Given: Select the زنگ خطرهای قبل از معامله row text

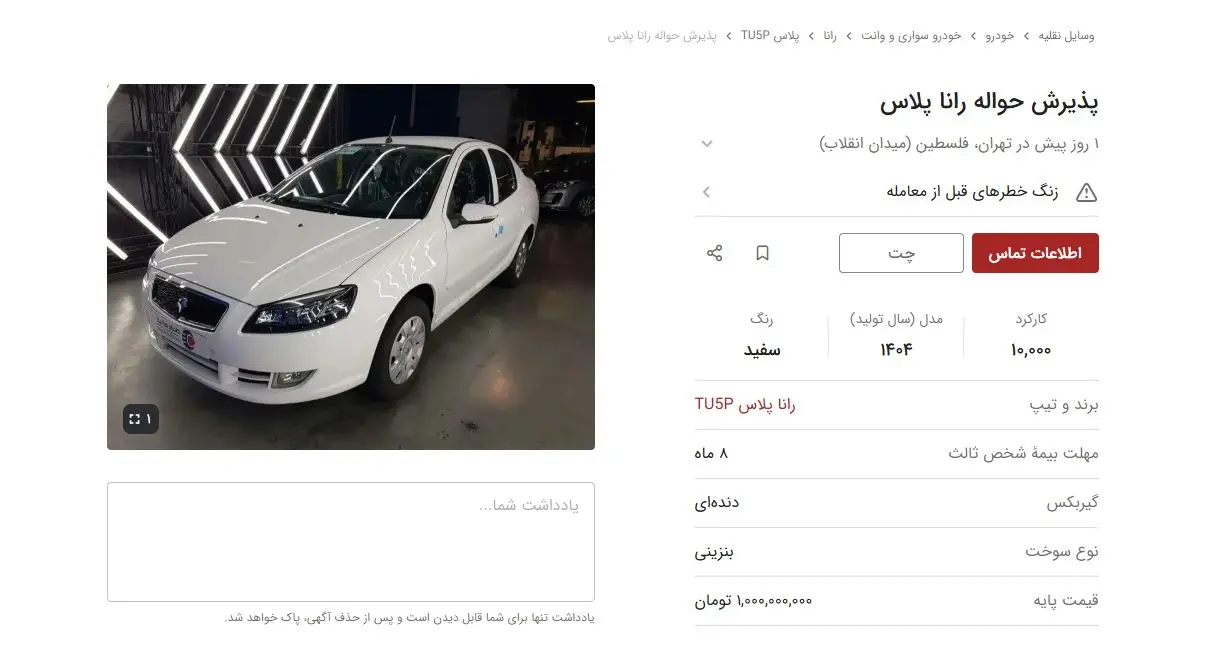Looking at the screenshot, I should coord(972,192).
